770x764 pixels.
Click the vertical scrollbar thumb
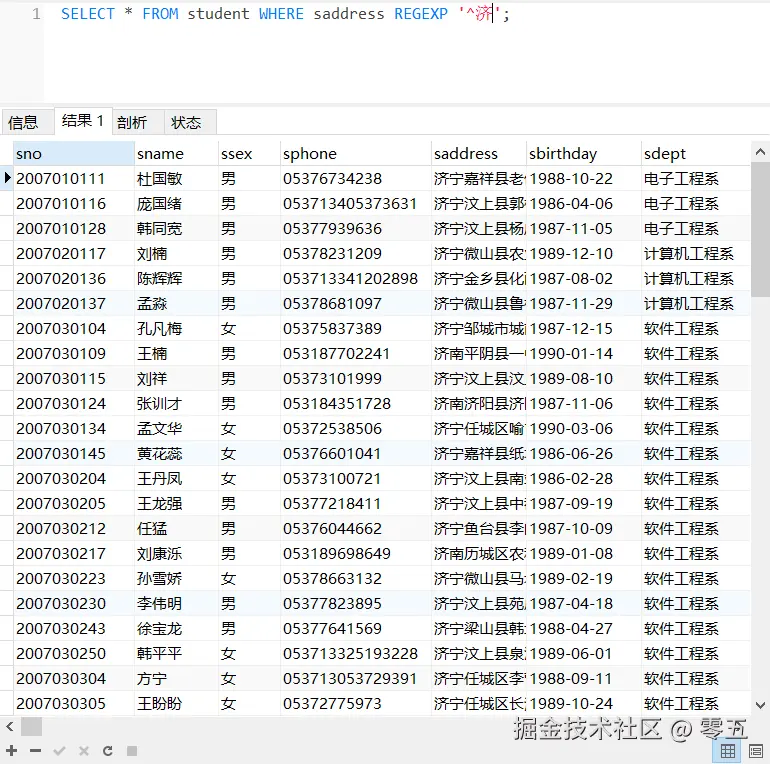click(760, 229)
